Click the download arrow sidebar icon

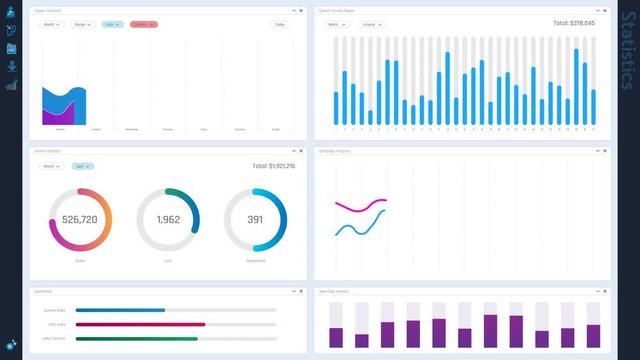point(12,67)
